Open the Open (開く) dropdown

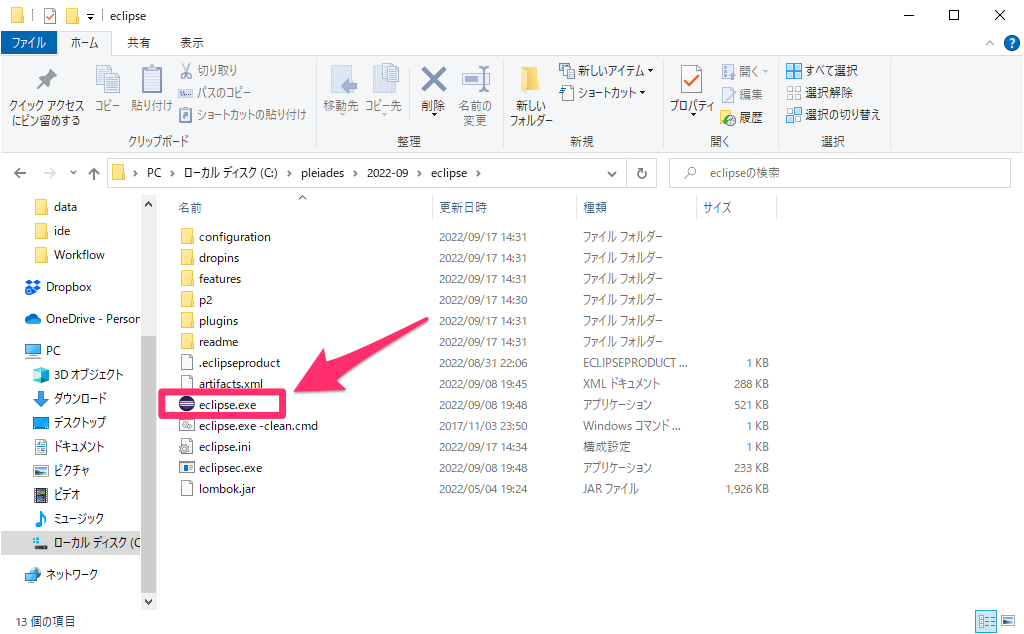click(745, 71)
